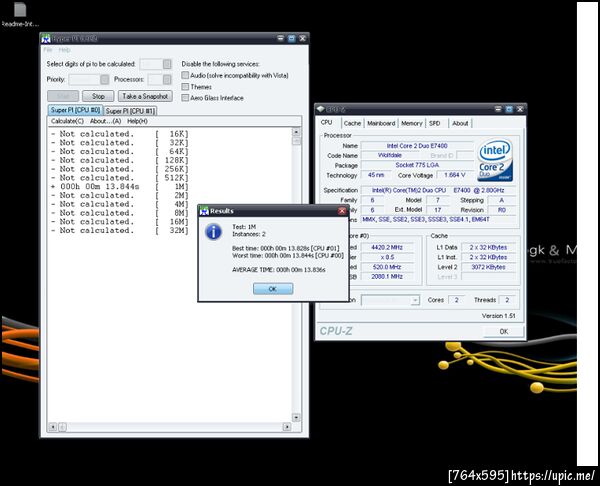
Task: Click vertical scrollbar down arrow in Super PI
Action: 296,417
